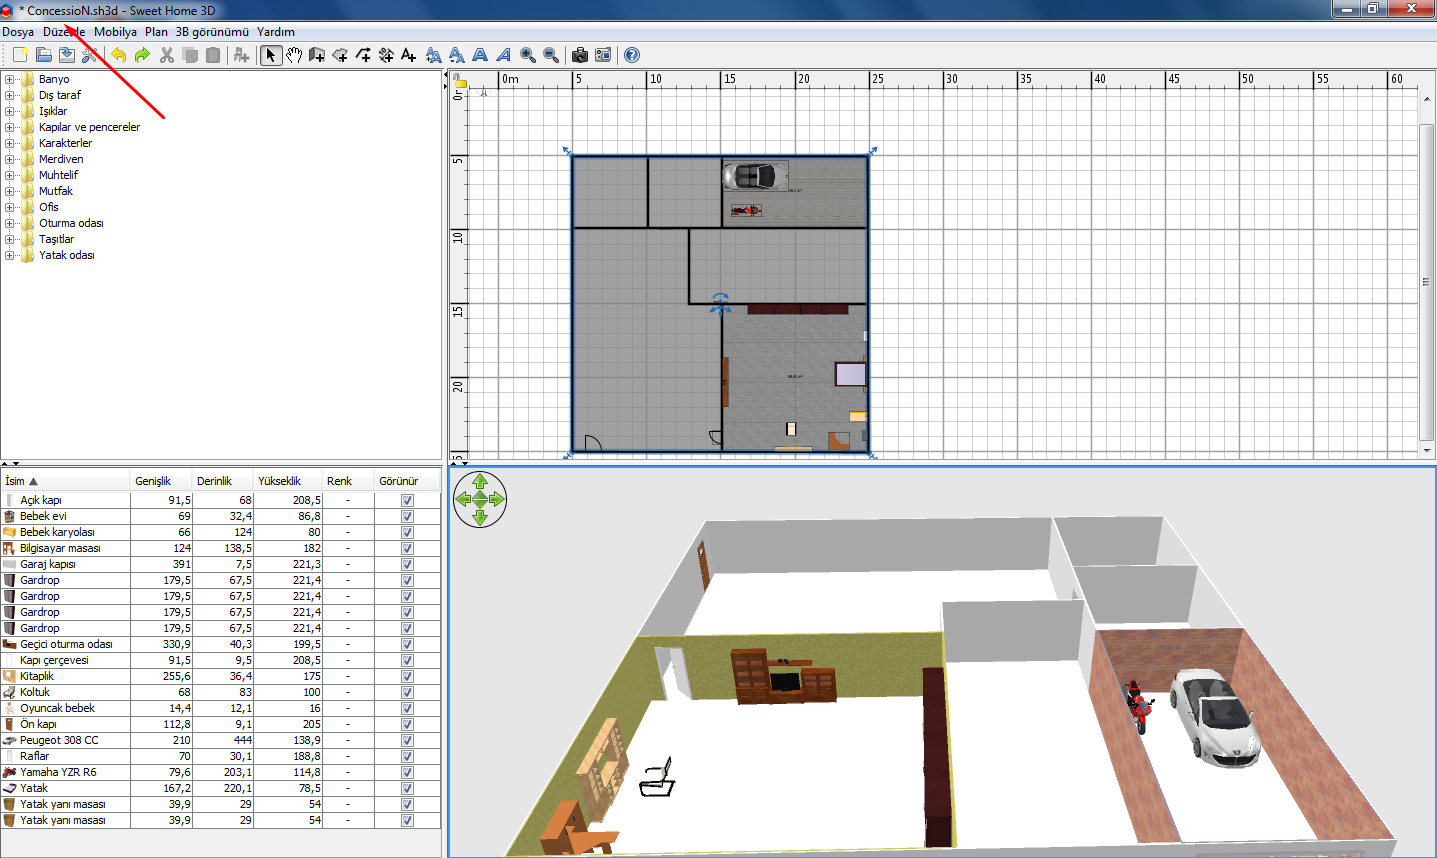Viewport: 1437px width, 858px height.
Task: Sort furniture by Derinlik column
Action: click(x=223, y=481)
